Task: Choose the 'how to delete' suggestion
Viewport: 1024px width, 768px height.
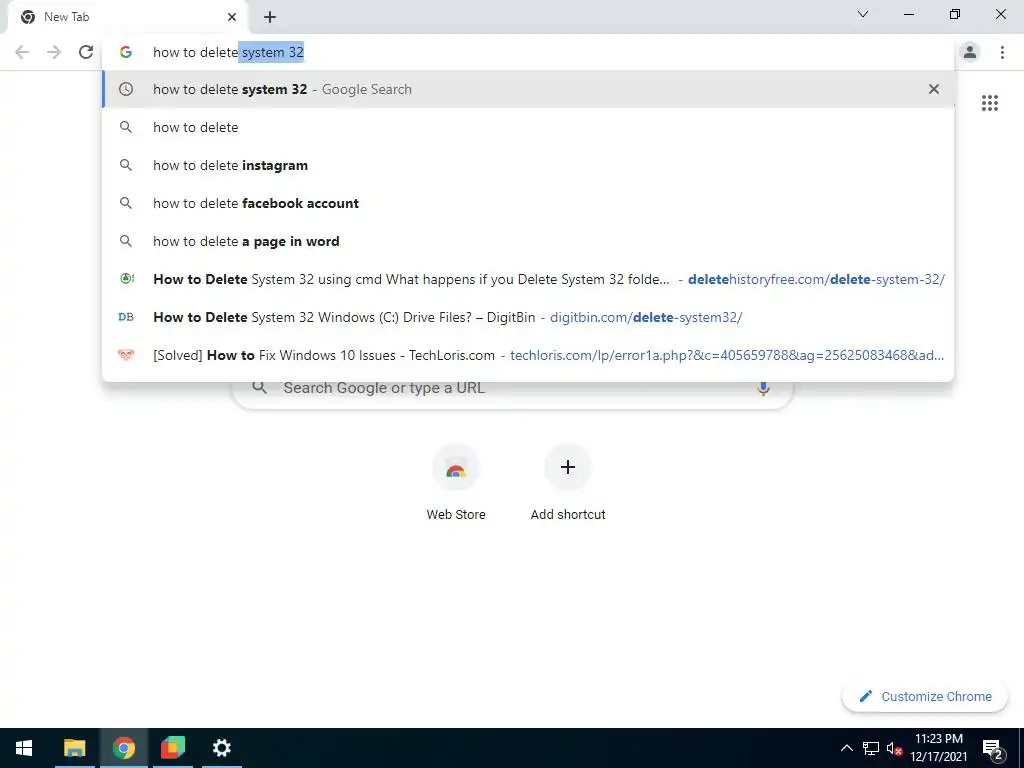Action: click(x=528, y=127)
